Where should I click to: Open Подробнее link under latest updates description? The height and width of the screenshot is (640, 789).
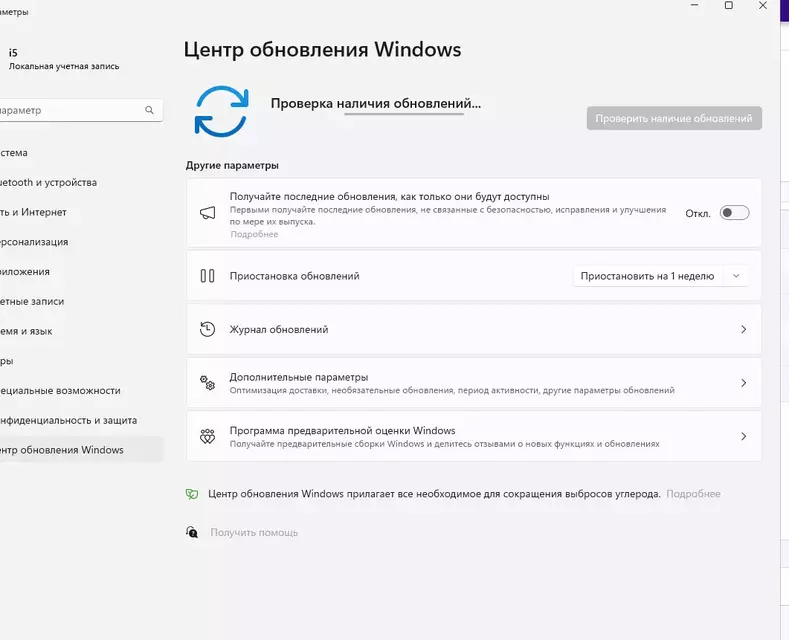coord(254,234)
